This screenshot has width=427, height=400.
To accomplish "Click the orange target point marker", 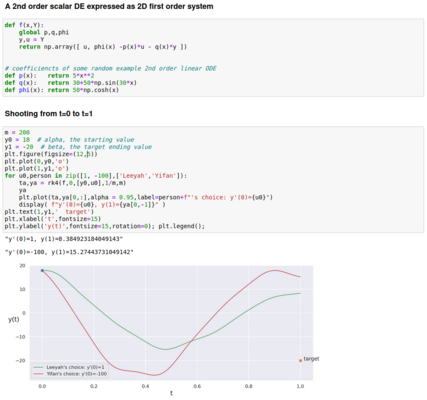I will pos(300,360).
